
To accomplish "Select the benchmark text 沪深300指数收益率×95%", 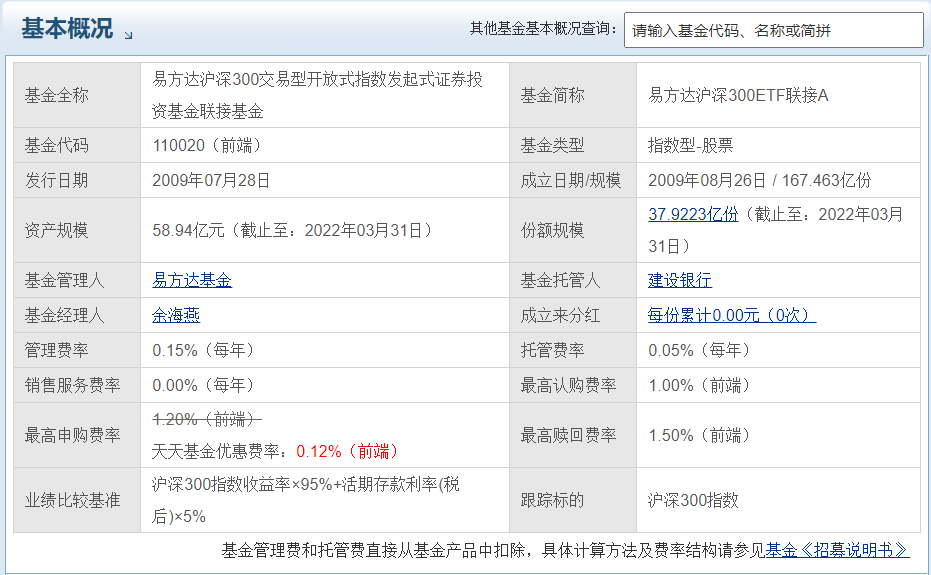I will pos(242,484).
